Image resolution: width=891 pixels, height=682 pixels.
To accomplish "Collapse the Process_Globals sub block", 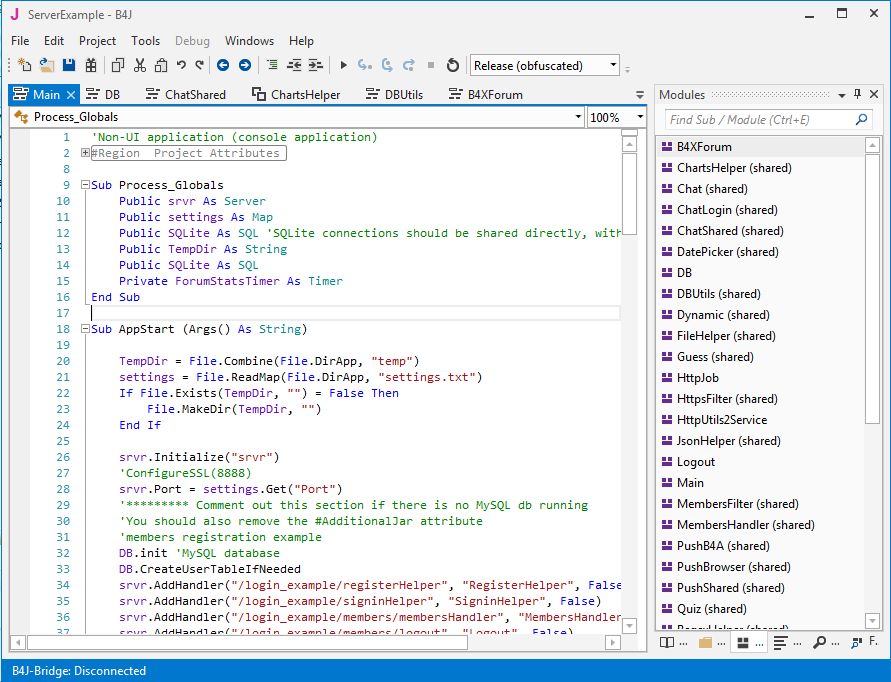I will pyautogui.click(x=85, y=185).
